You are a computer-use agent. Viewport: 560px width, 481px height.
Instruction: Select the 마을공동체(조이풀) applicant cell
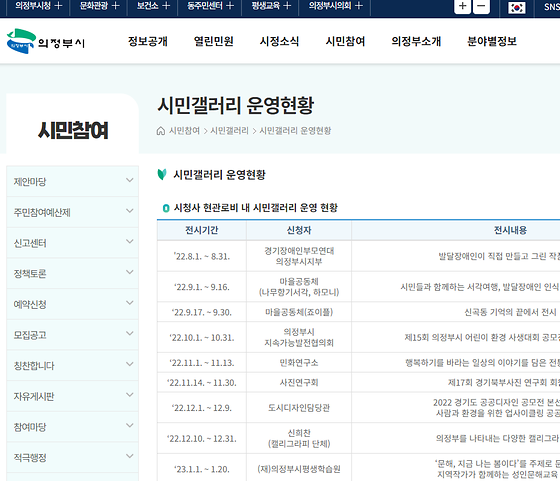[299, 312]
